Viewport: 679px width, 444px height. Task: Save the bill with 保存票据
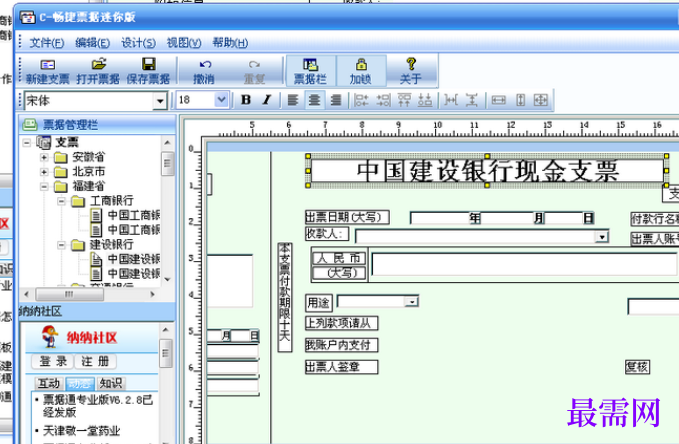pos(148,71)
